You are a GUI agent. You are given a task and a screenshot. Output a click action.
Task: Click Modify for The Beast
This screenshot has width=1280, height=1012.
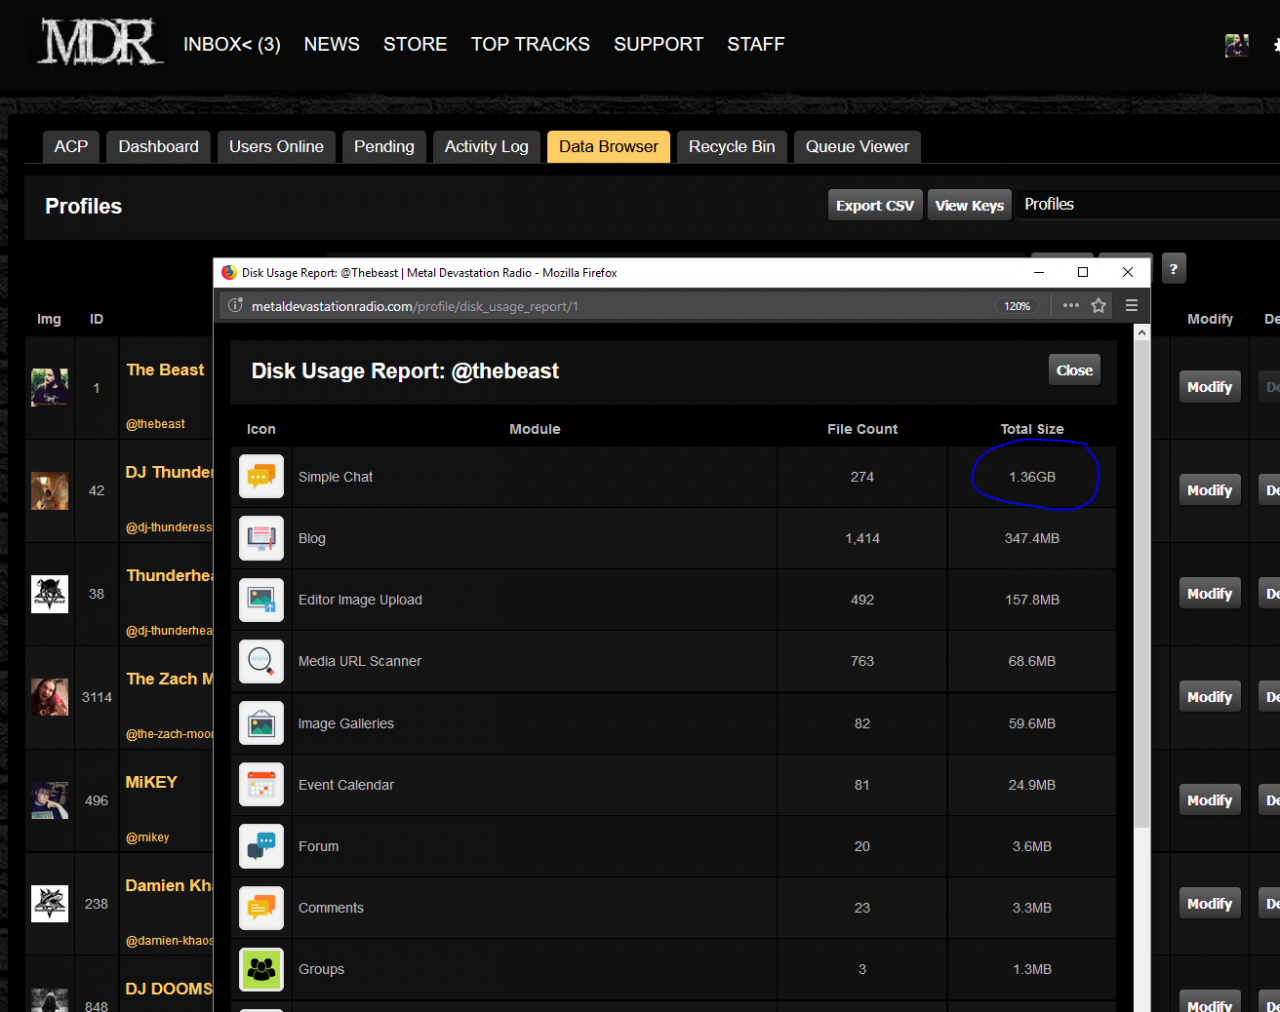[x=1210, y=387]
